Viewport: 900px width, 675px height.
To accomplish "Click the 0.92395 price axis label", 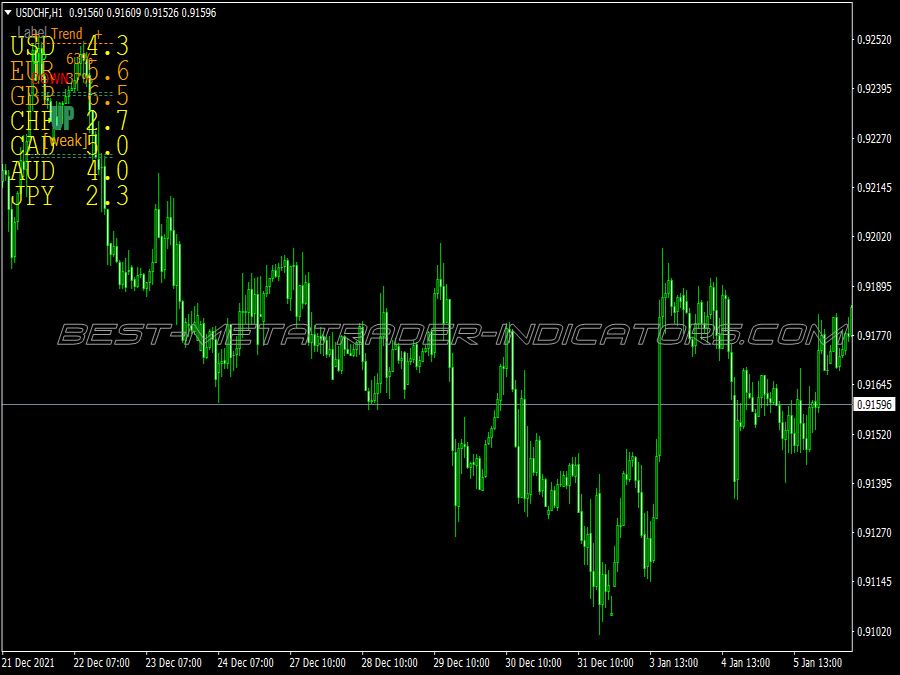I will 874,89.
